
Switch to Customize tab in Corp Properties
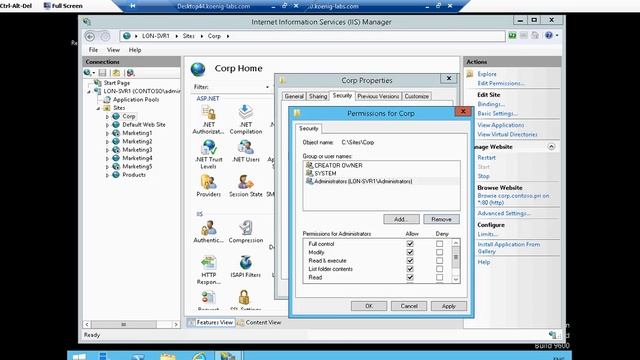coord(416,96)
